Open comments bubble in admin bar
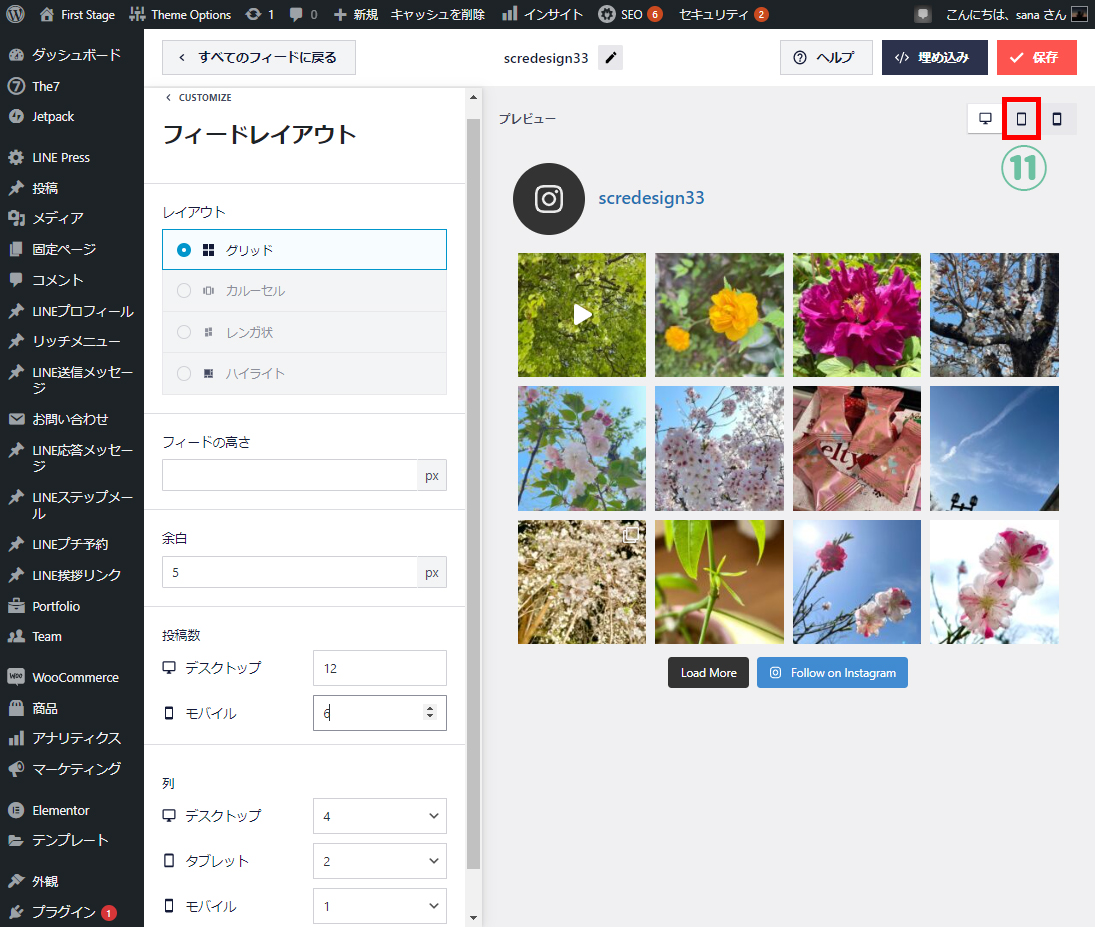Screen dimensions: 1095x927 [x=303, y=14]
